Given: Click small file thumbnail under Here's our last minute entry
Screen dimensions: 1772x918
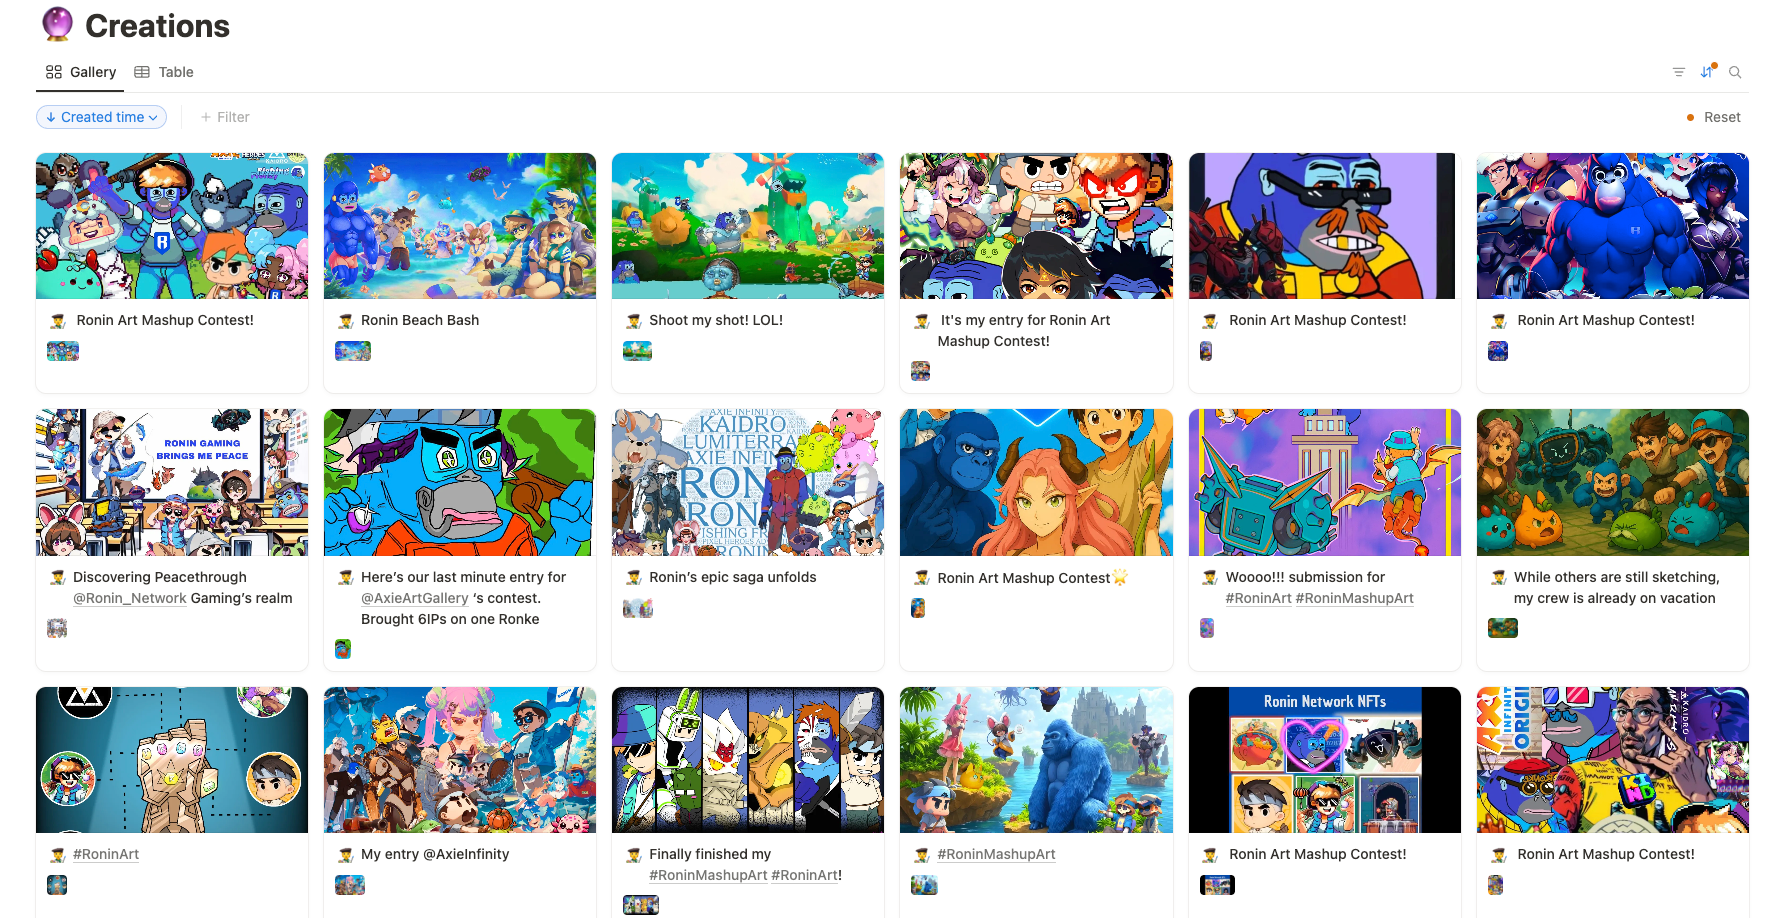Looking at the screenshot, I should (343, 649).
